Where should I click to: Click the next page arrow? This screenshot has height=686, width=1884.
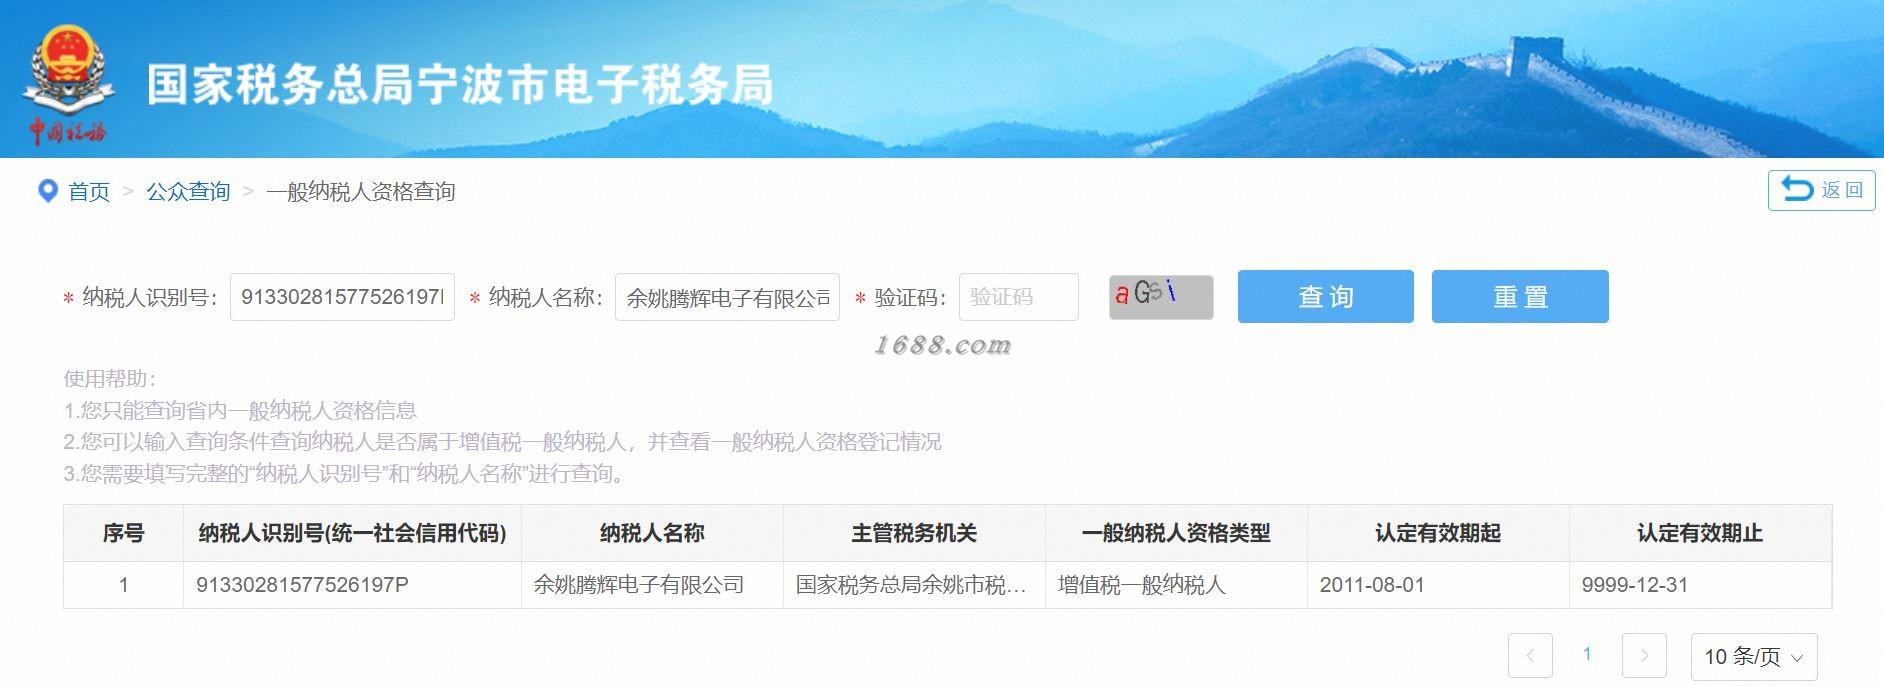(1644, 656)
